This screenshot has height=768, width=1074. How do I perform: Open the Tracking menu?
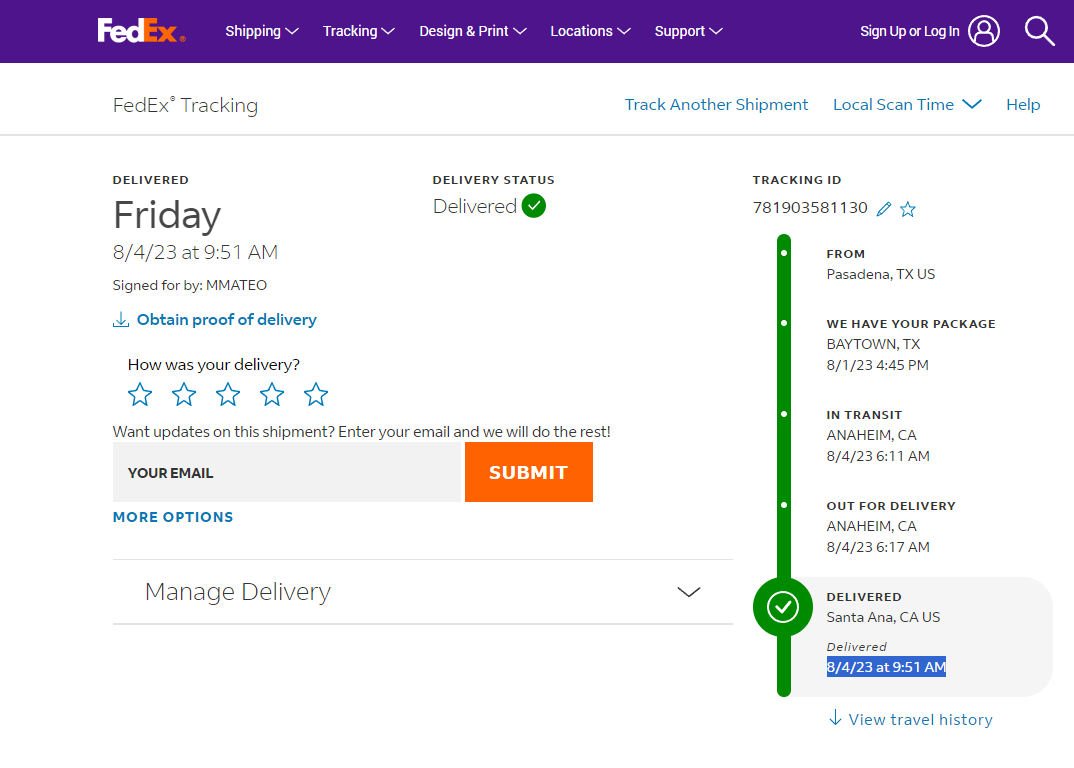(358, 32)
